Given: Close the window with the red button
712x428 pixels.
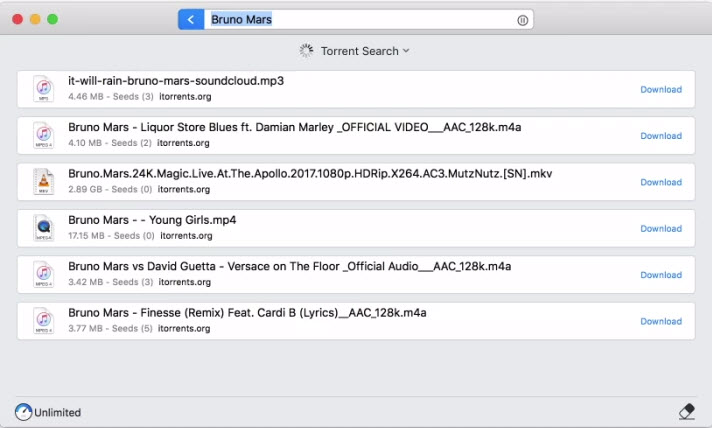Looking at the screenshot, I should [x=18, y=19].
